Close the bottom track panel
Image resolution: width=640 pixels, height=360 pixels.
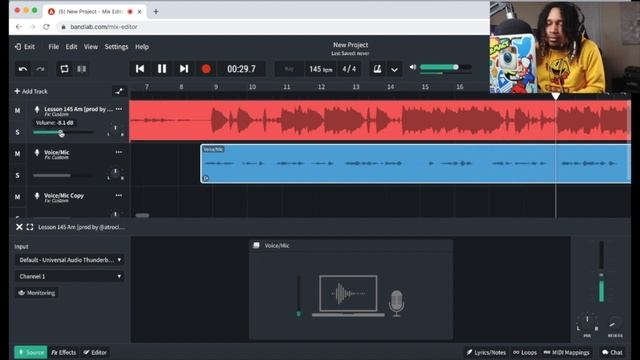(19, 227)
